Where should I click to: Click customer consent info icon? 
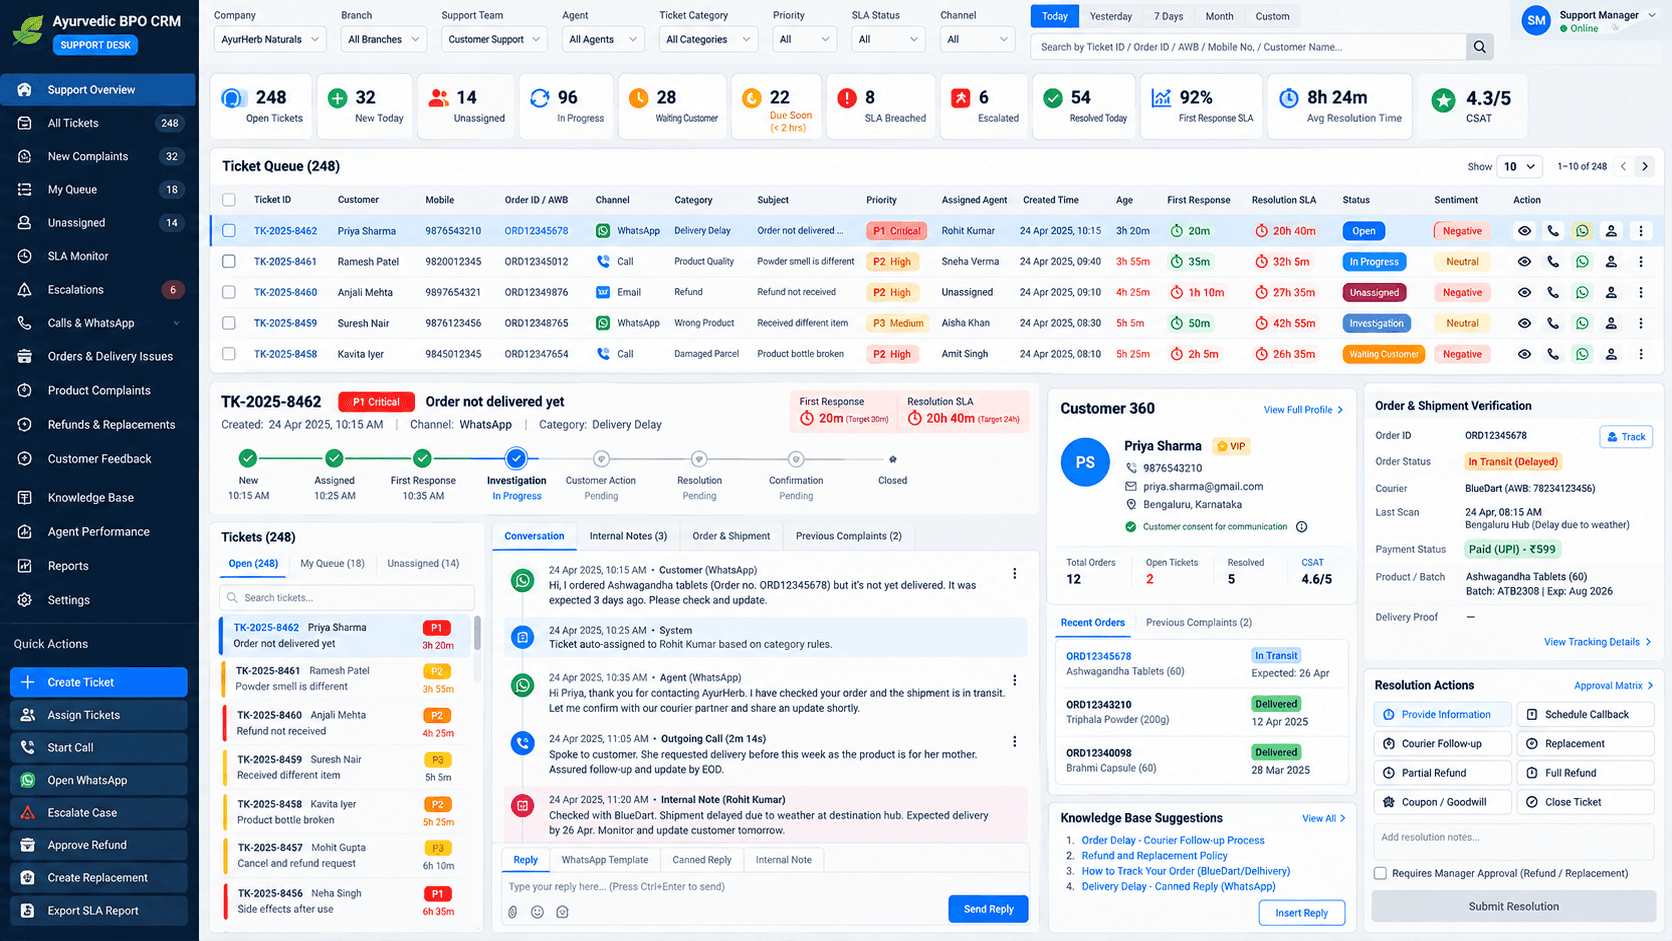(1301, 527)
